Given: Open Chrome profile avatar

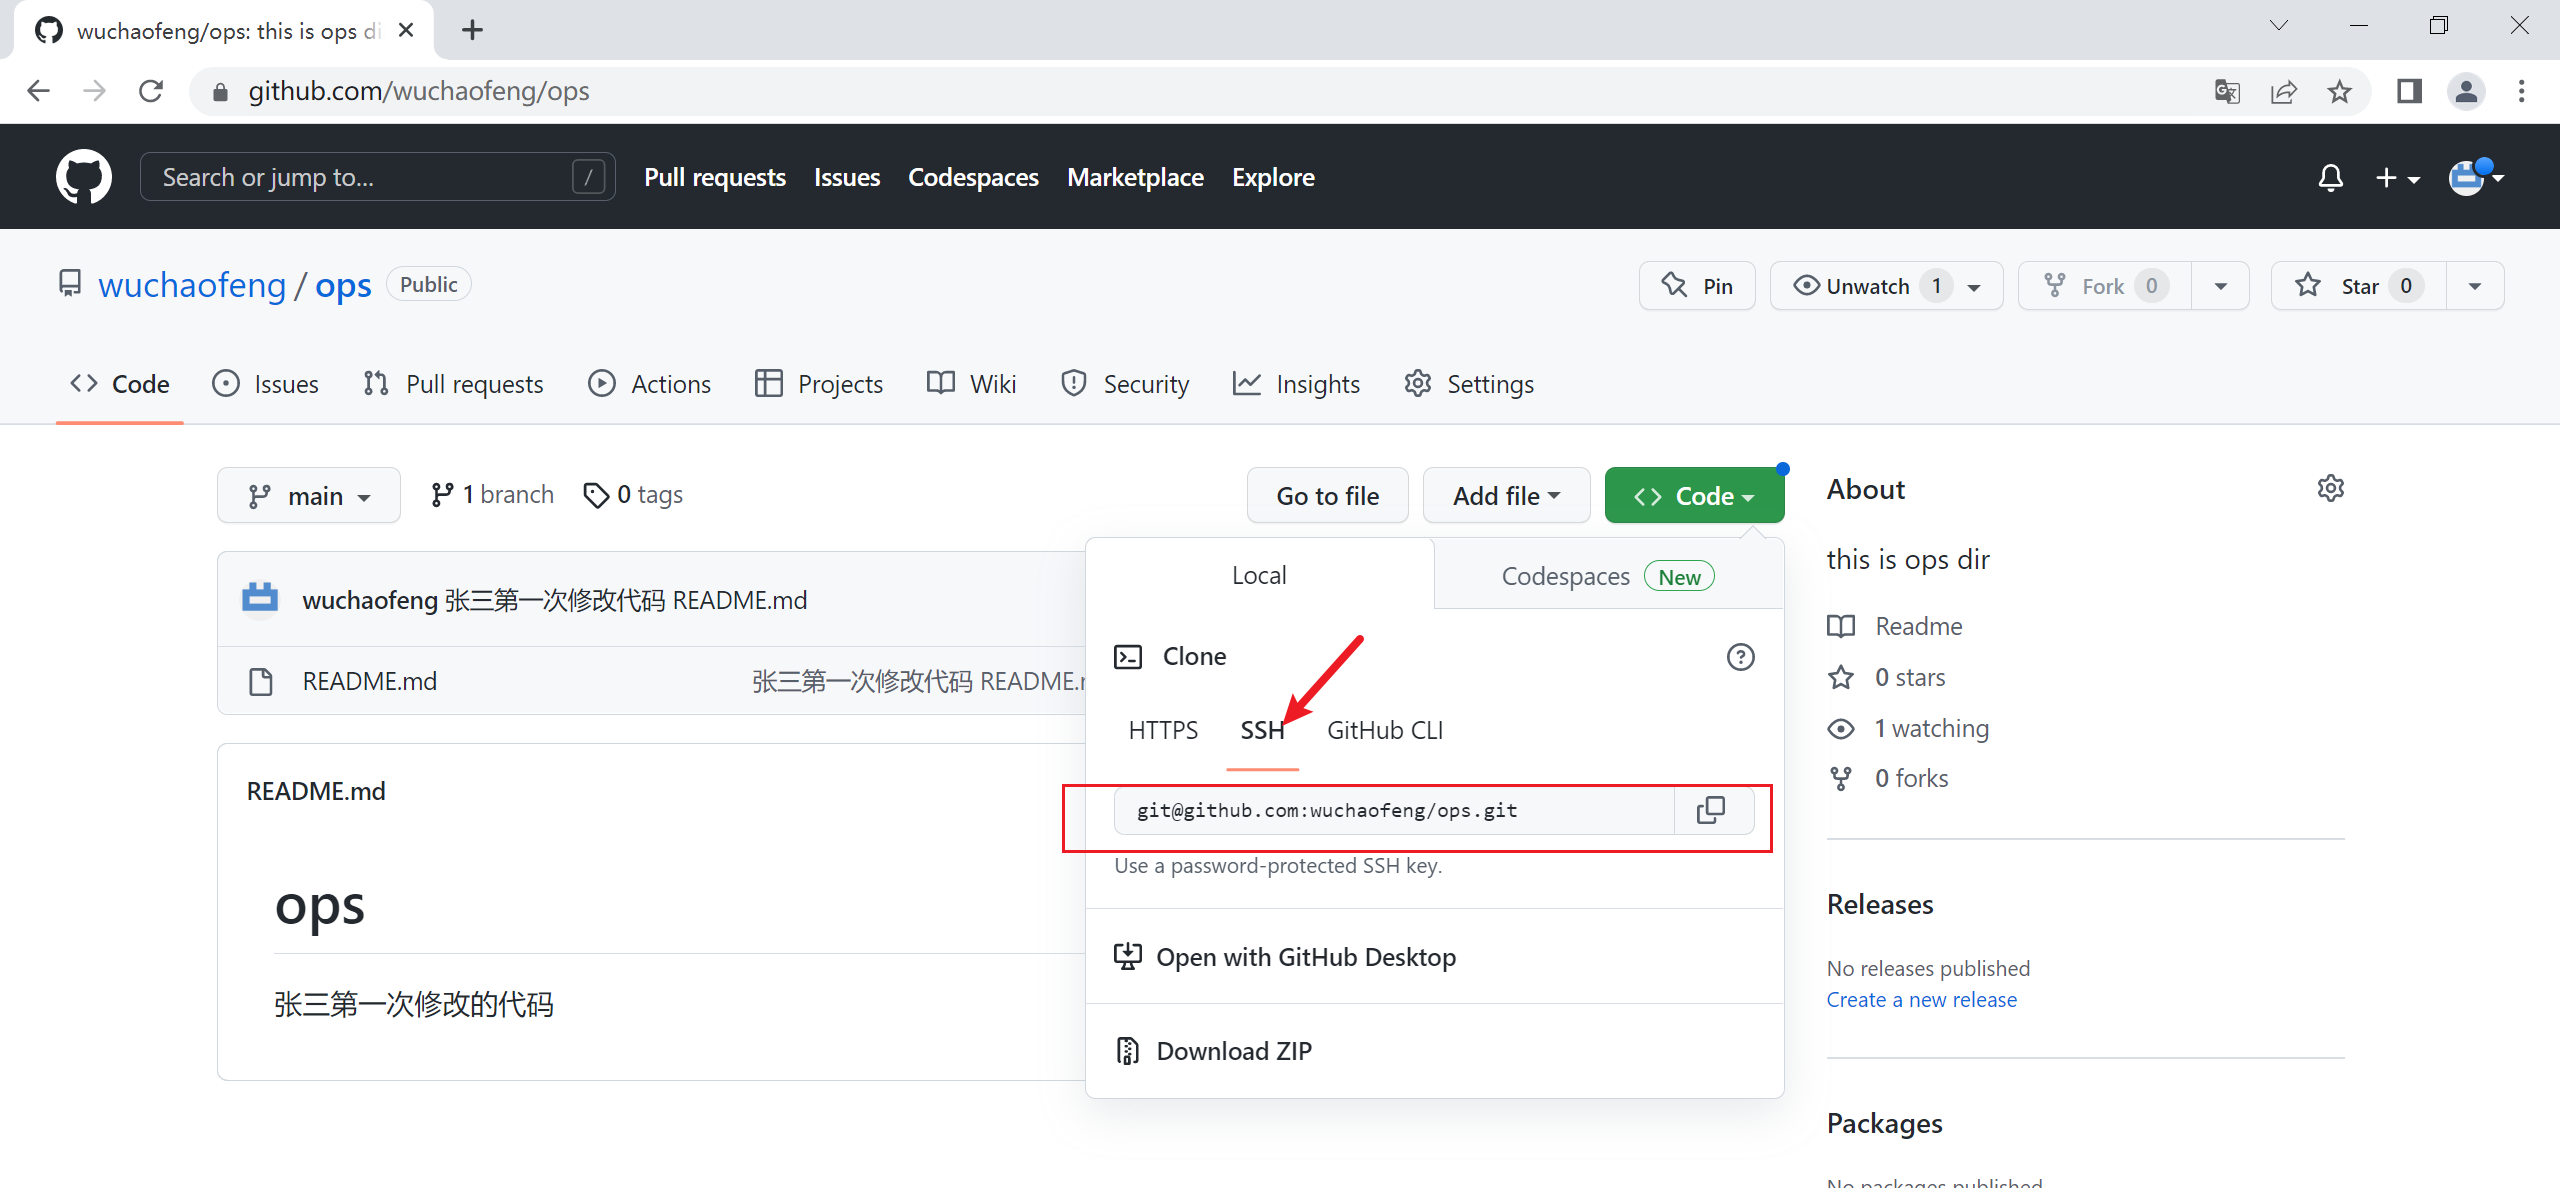Looking at the screenshot, I should click(2466, 92).
